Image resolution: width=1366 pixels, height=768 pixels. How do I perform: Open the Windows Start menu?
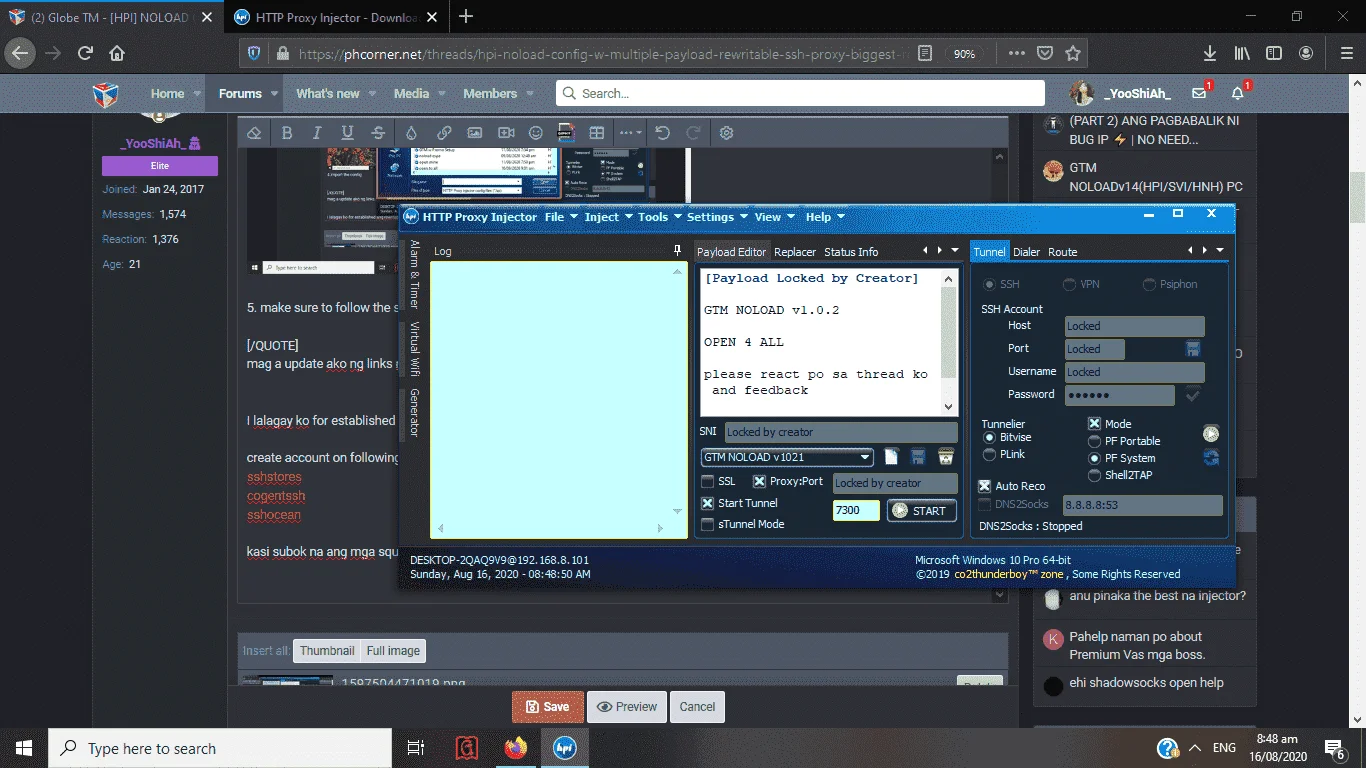click(x=24, y=748)
